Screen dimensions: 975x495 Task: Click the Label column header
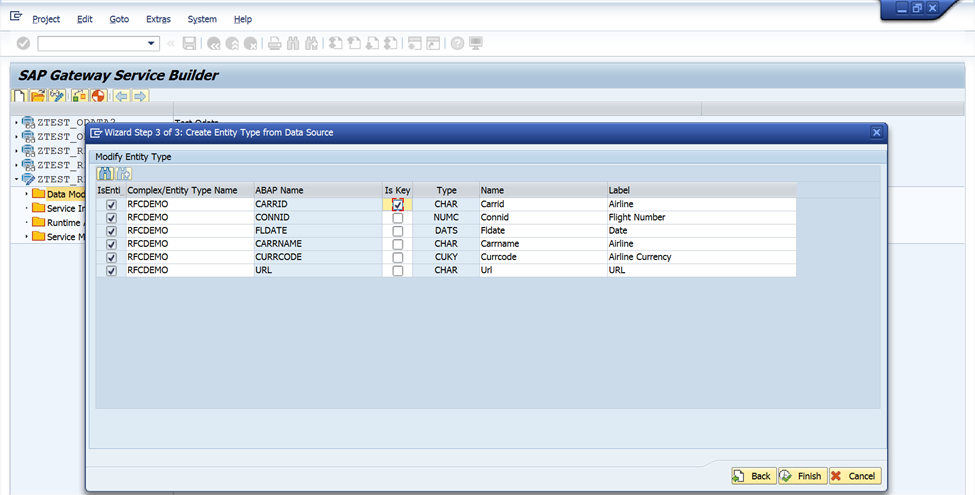[x=701, y=190]
